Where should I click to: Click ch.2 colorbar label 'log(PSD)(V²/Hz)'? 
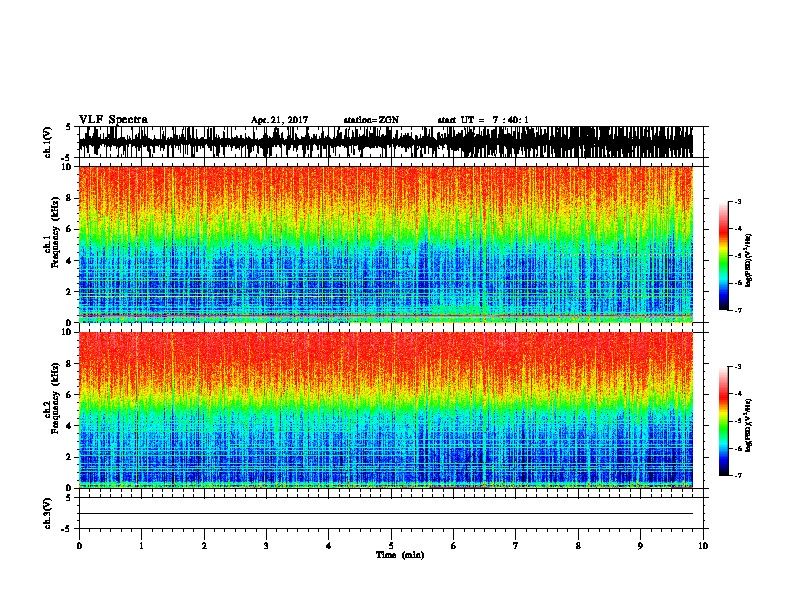(x=748, y=426)
